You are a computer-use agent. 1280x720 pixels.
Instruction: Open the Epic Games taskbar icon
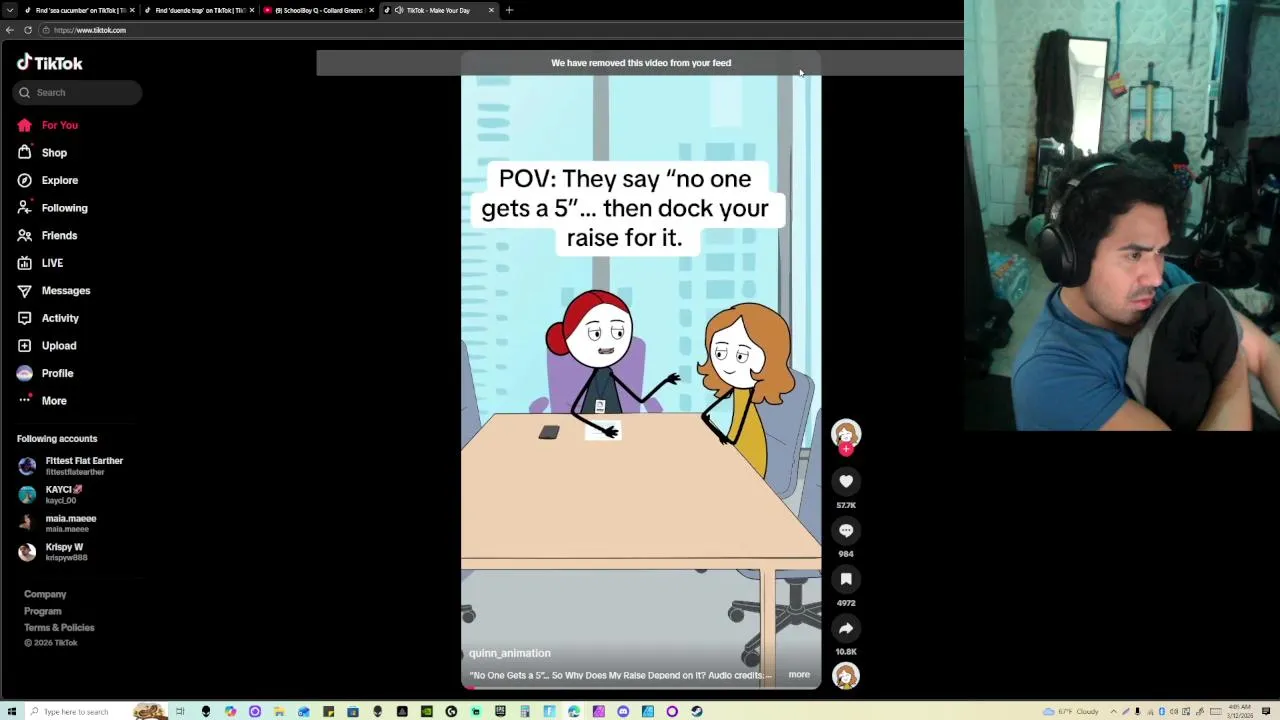pos(500,711)
